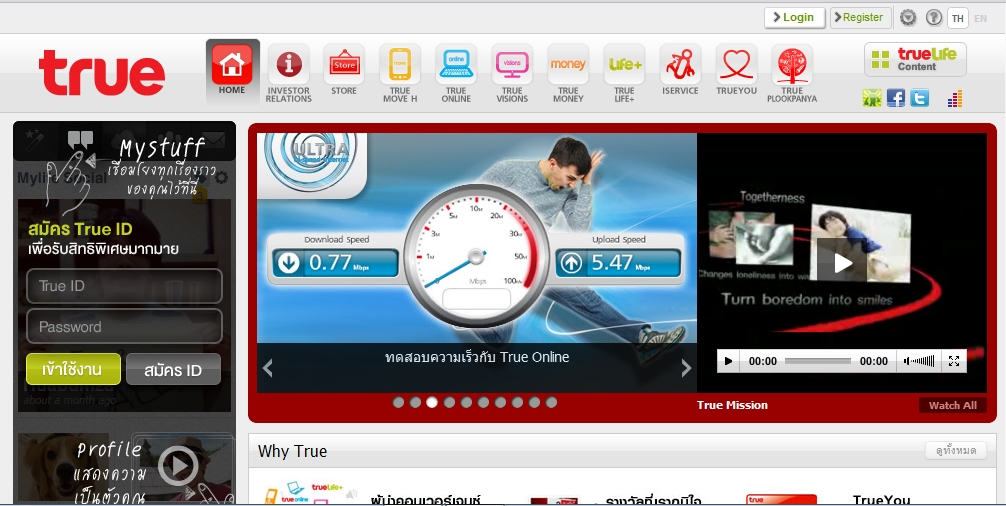Play video with large overlay play button
This screenshot has width=1006, height=506.
[842, 262]
